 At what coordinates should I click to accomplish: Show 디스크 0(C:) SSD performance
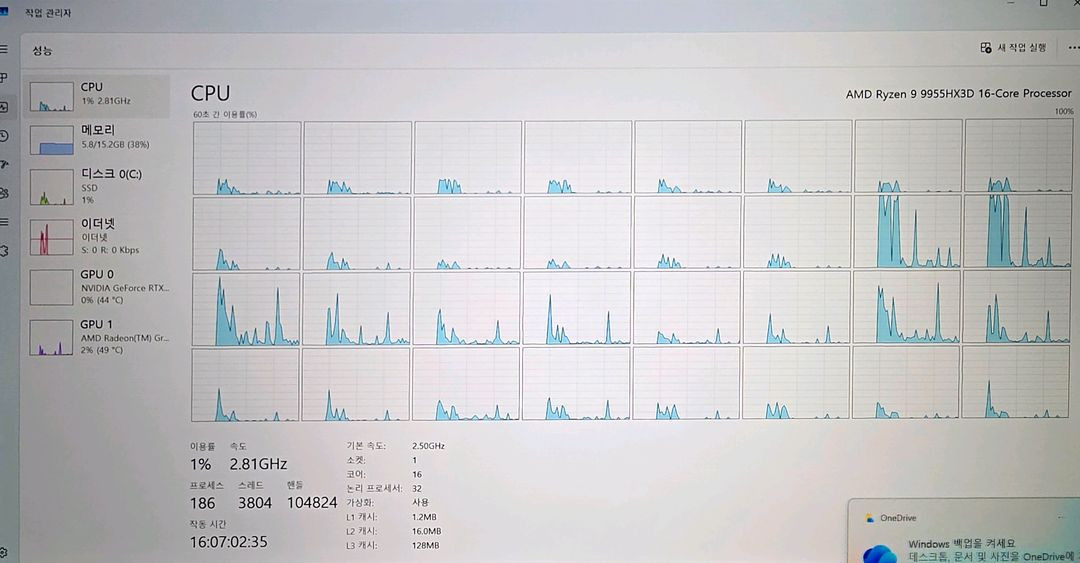coord(98,186)
